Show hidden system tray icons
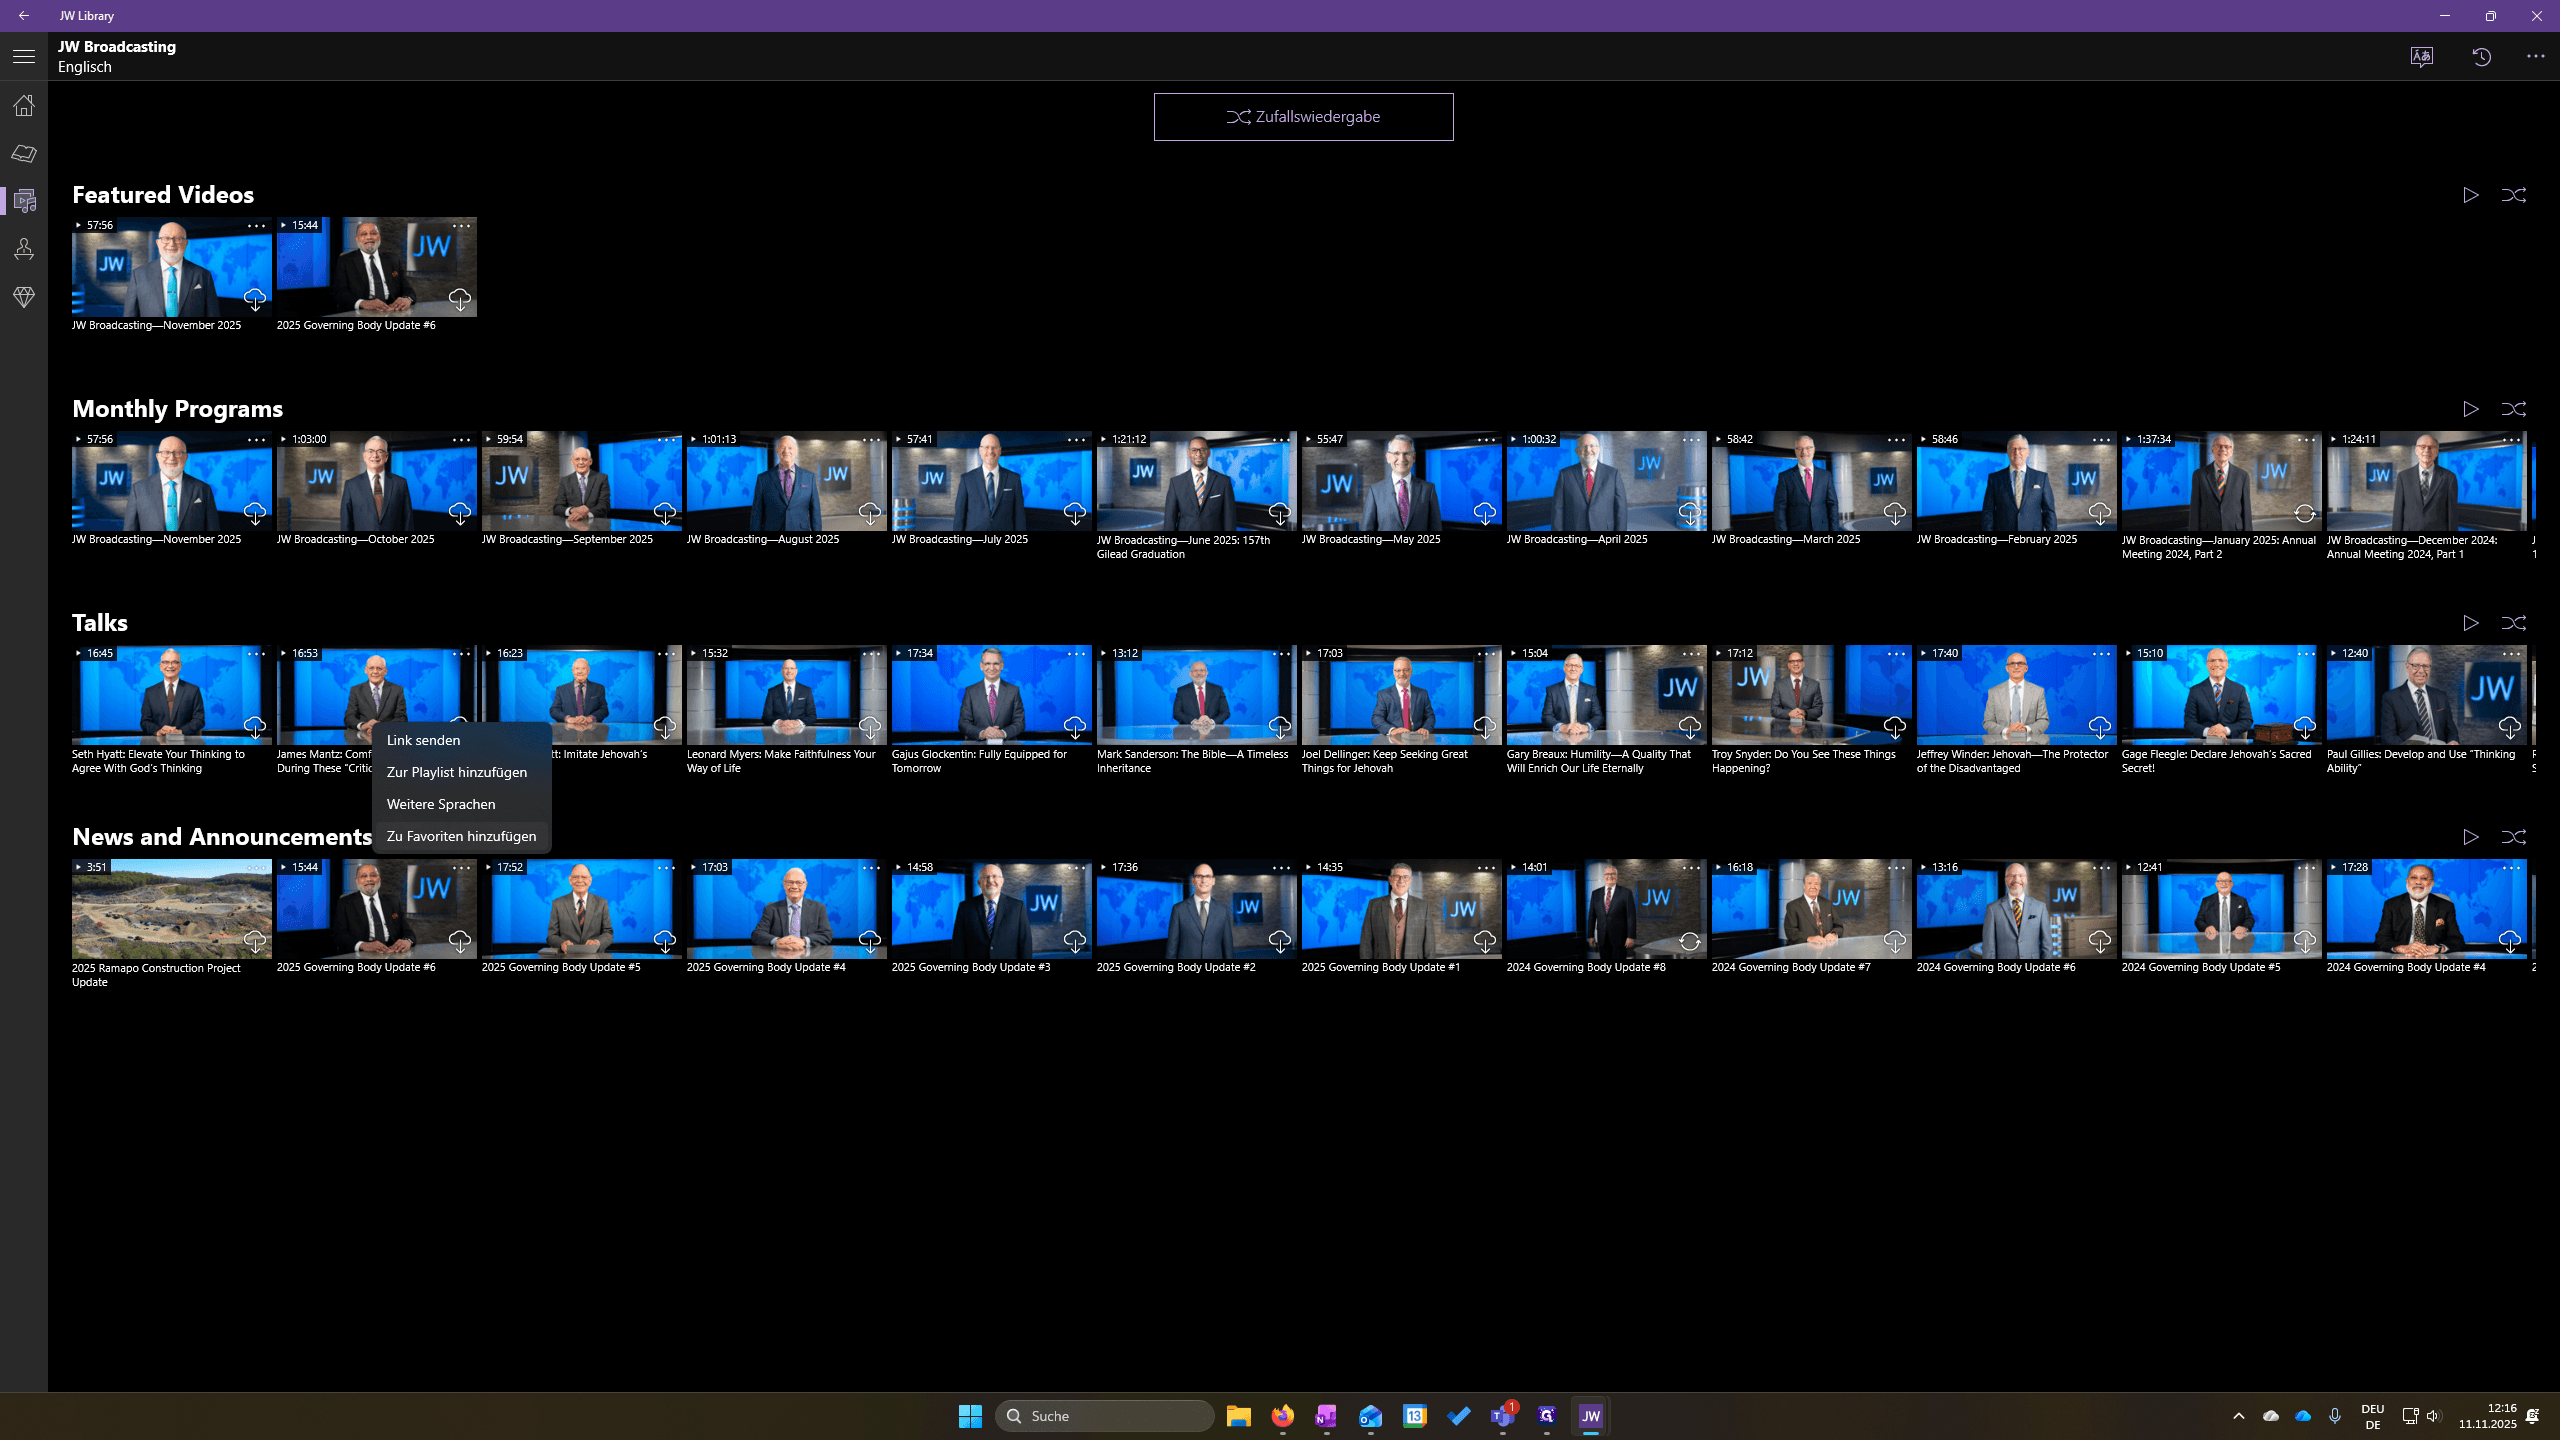 2239,1416
